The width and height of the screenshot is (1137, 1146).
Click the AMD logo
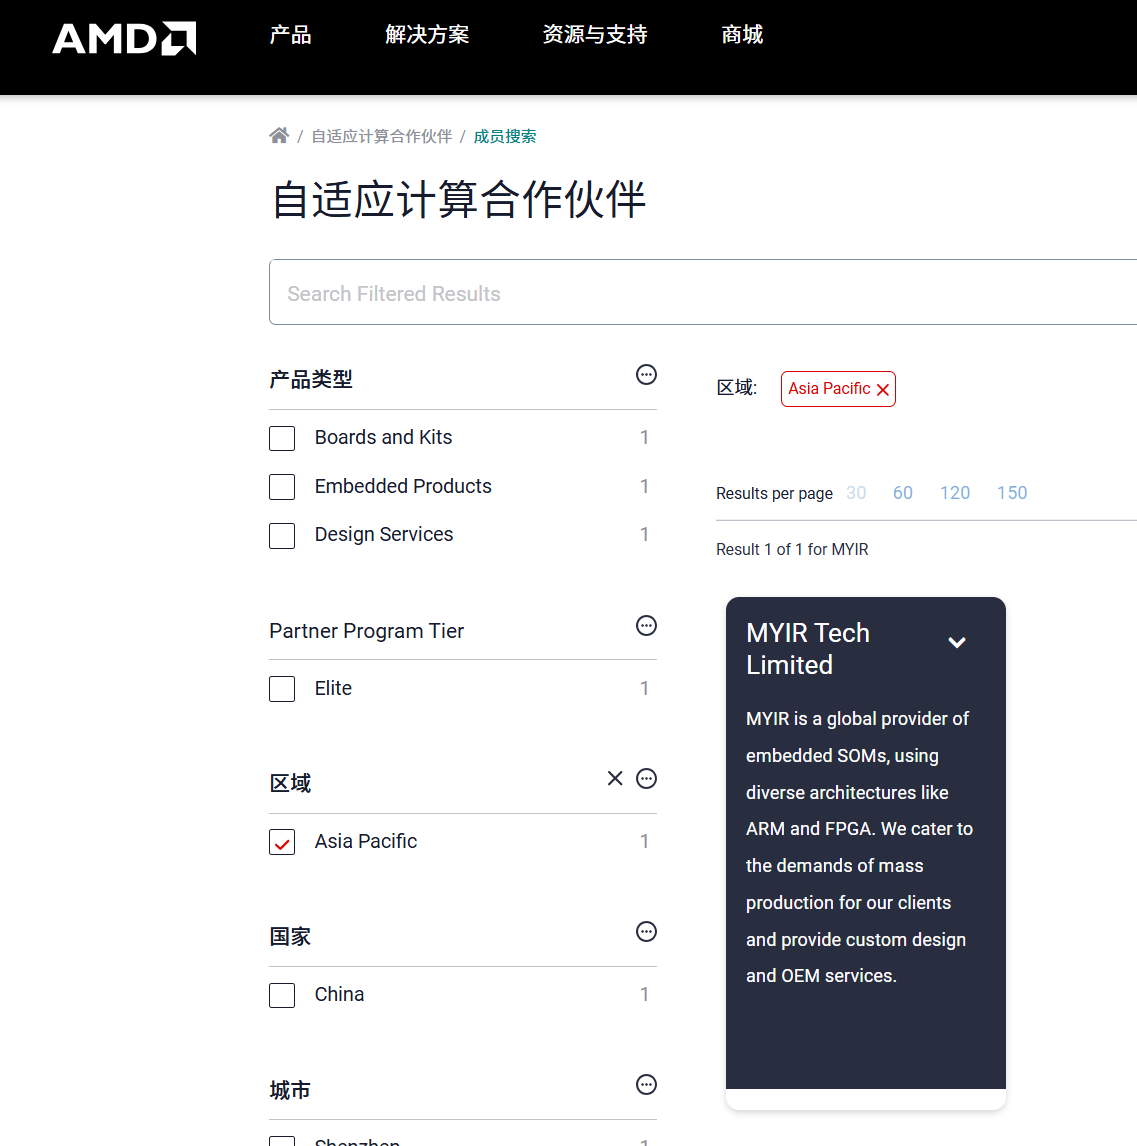124,38
